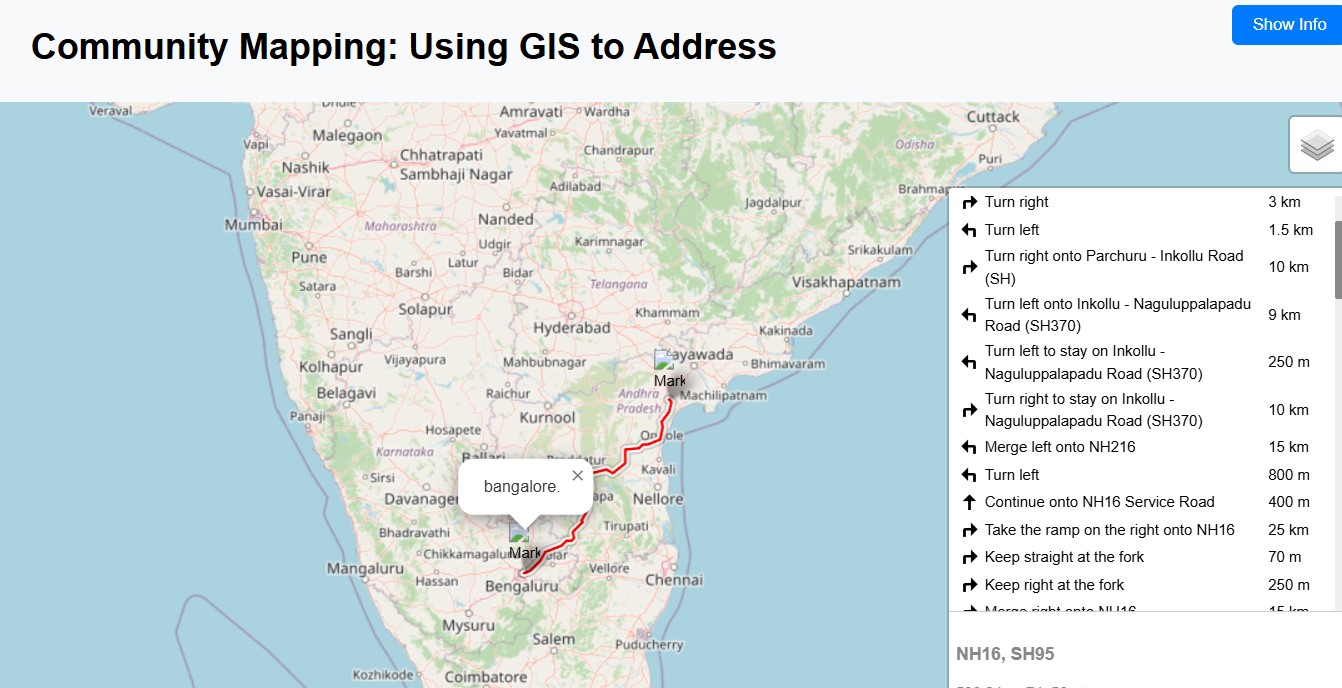Close the bangalore popup

click(x=577, y=476)
